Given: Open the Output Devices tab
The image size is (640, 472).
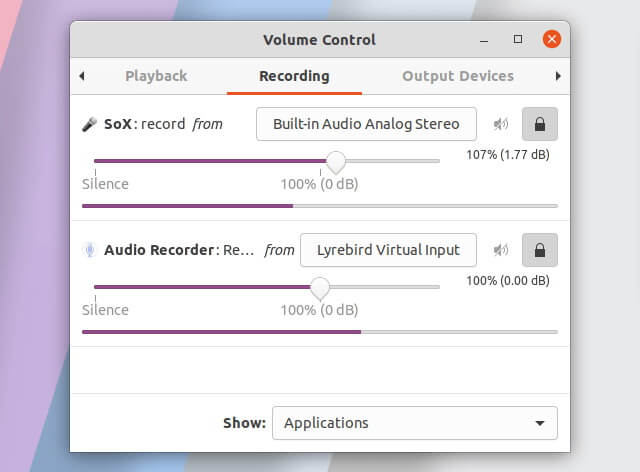Looking at the screenshot, I should [458, 76].
